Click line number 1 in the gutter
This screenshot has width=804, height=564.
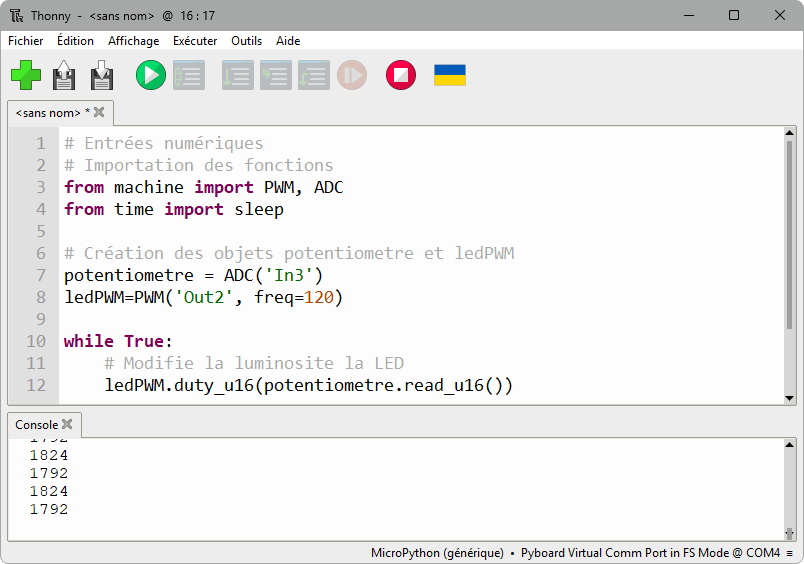41,143
